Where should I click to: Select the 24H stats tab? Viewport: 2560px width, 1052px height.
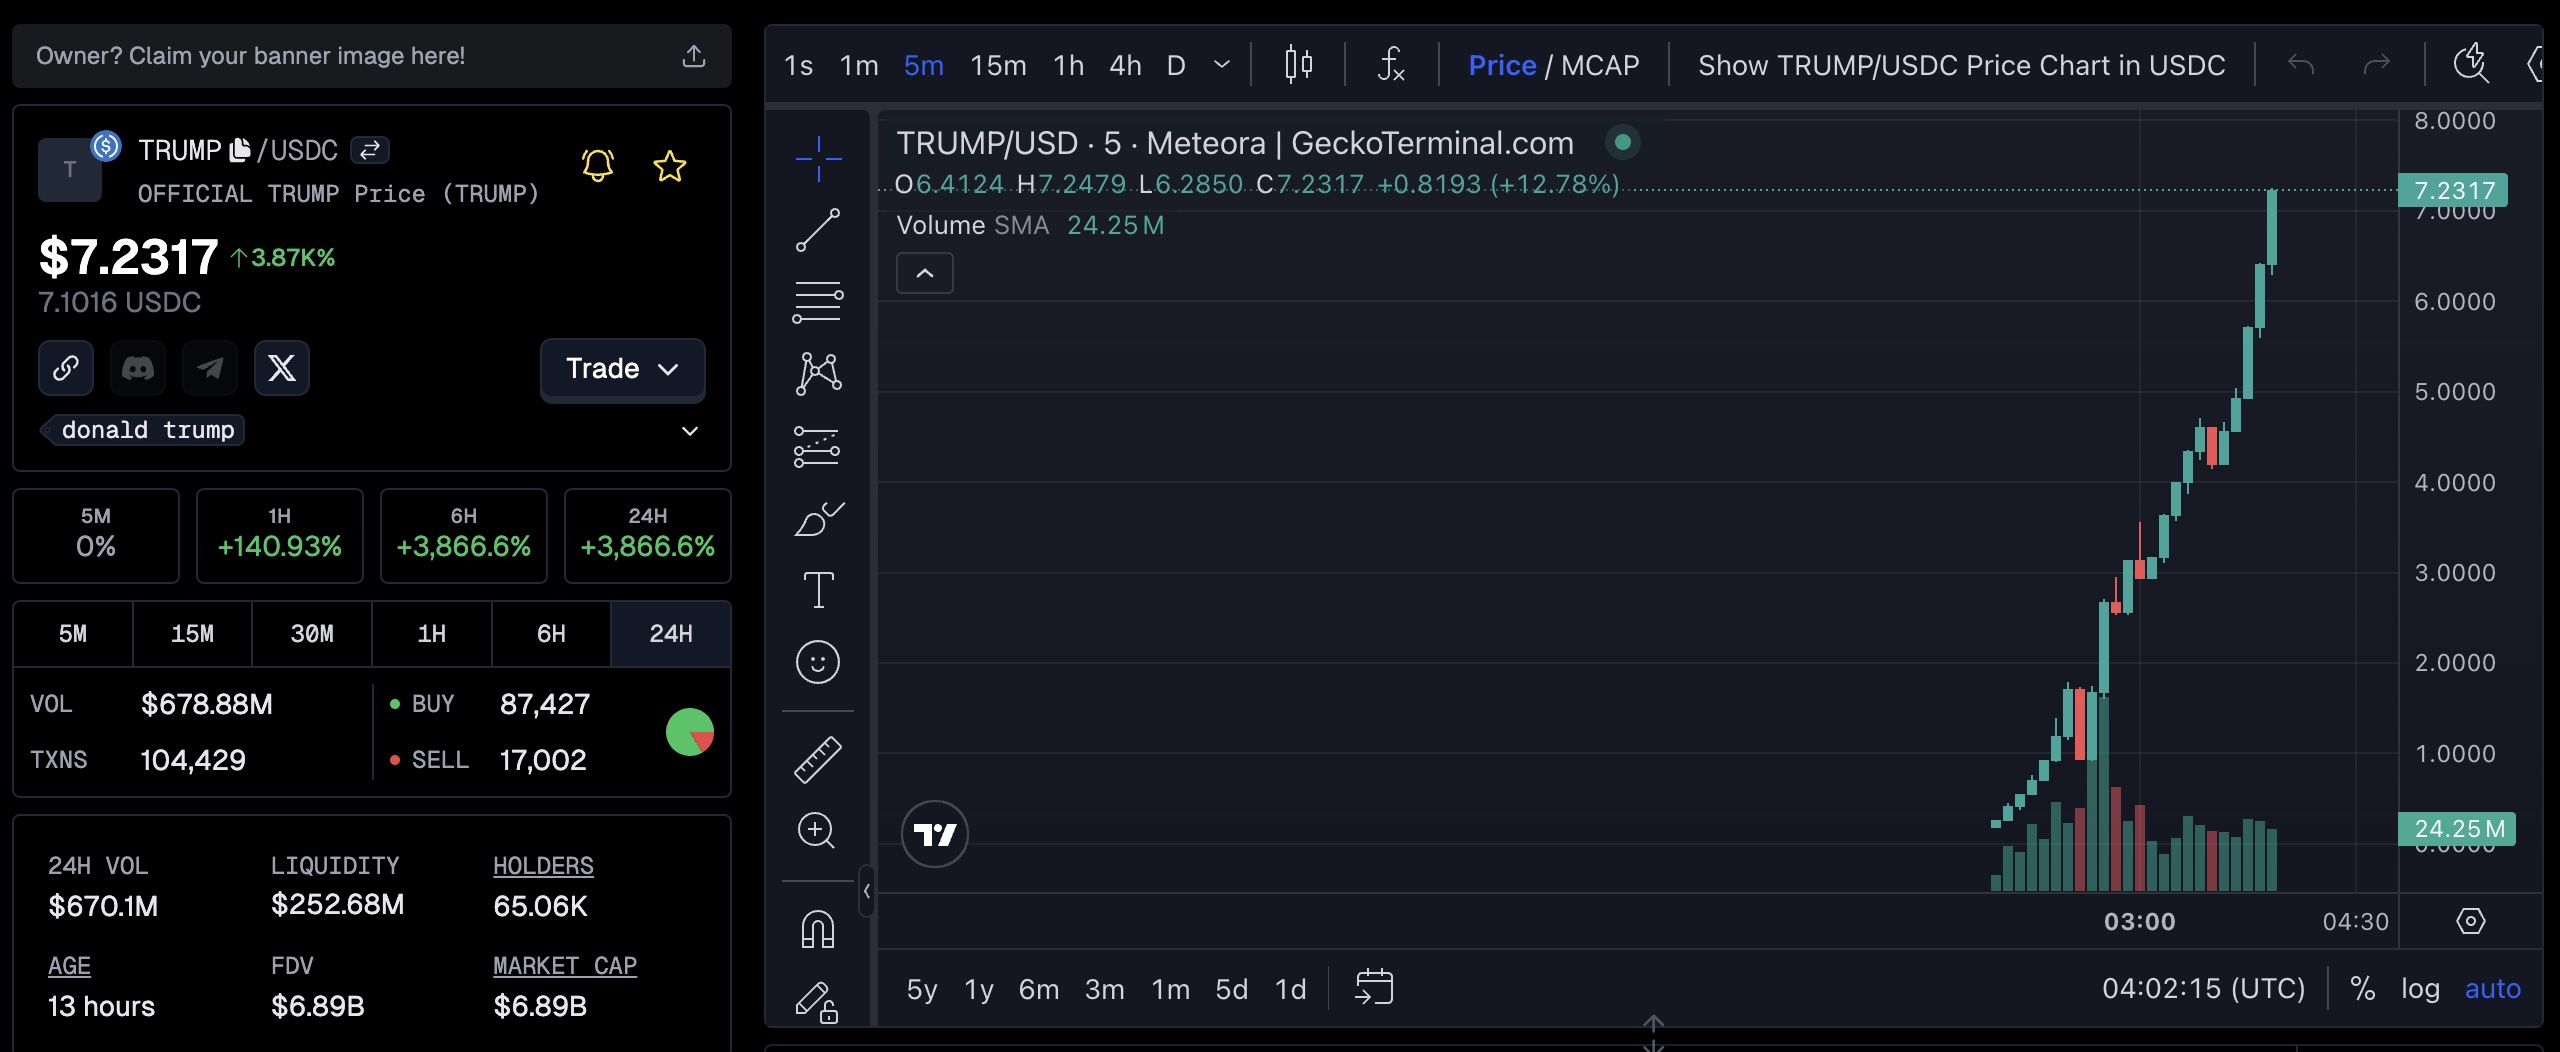671,634
